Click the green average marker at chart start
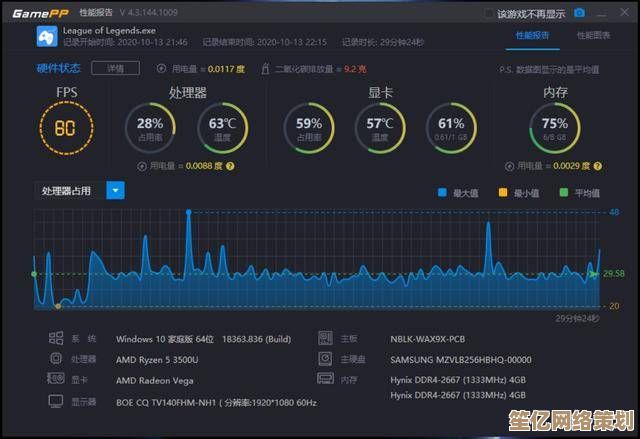640x439 pixels. (34, 274)
